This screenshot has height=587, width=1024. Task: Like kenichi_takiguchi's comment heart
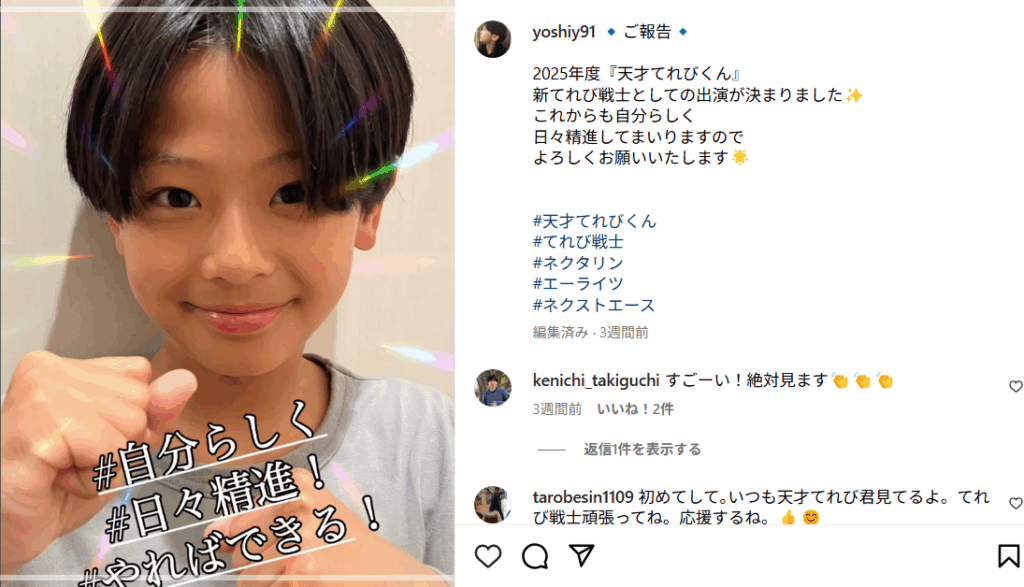point(1016,387)
